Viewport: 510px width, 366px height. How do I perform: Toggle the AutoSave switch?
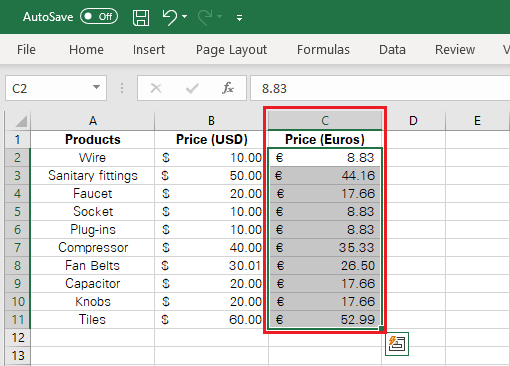(x=99, y=17)
